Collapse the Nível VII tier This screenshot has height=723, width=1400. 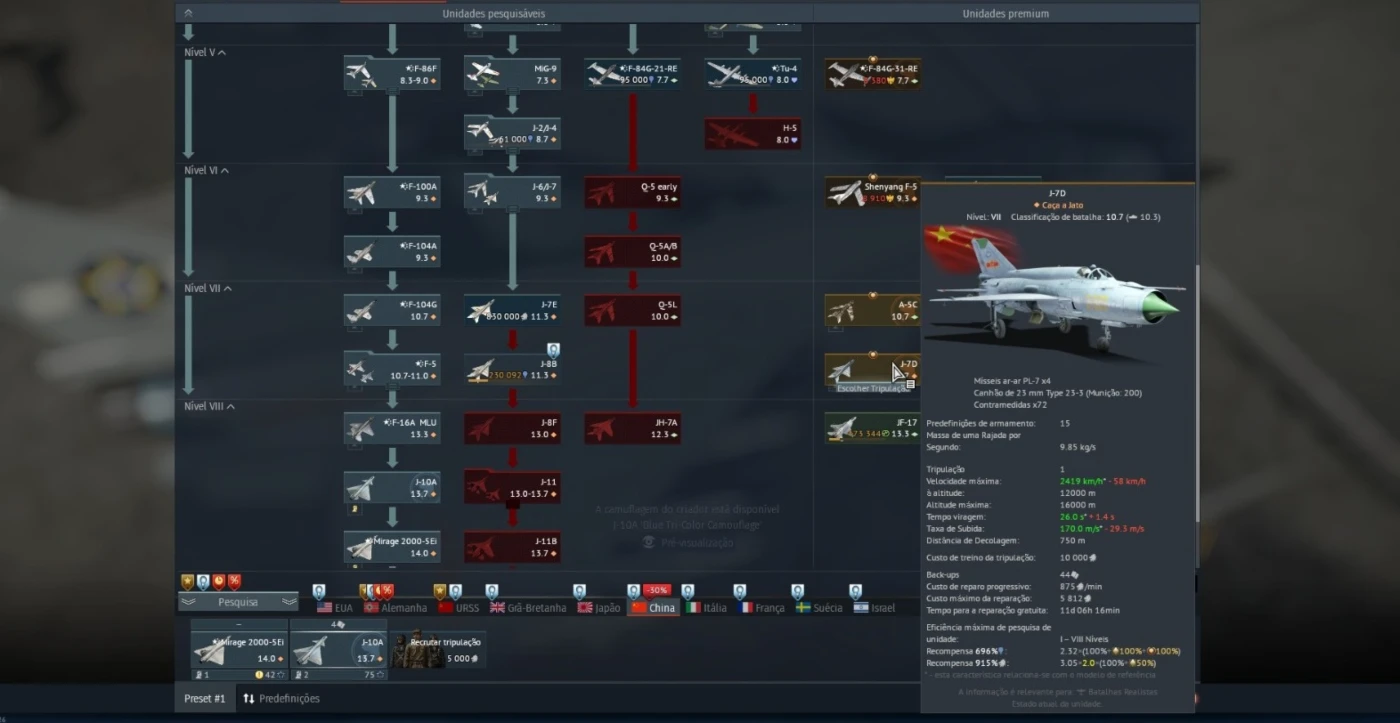click(208, 288)
